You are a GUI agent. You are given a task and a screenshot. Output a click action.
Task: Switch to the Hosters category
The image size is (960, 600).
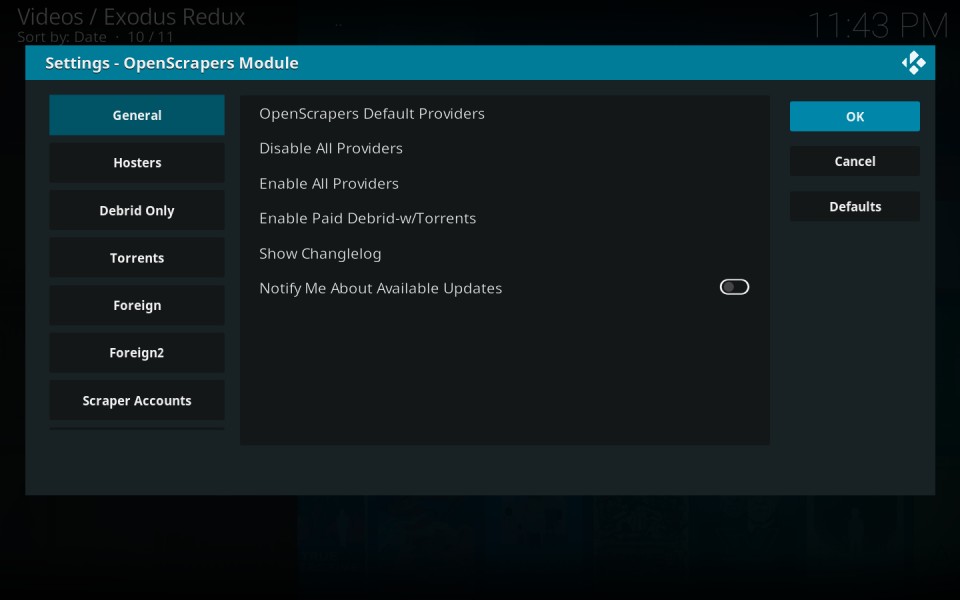coord(137,163)
